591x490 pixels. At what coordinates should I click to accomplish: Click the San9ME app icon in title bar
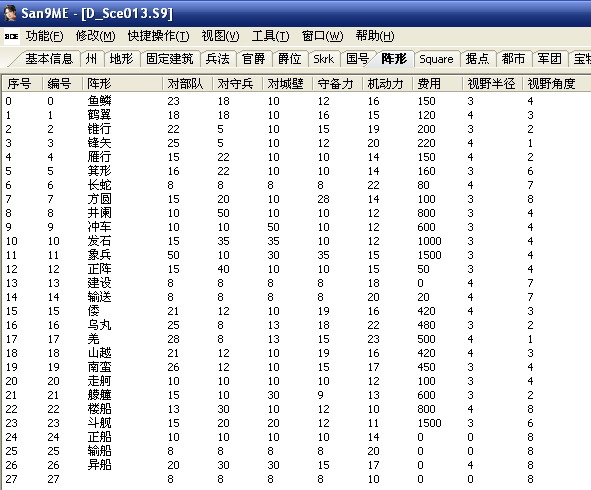10,13
